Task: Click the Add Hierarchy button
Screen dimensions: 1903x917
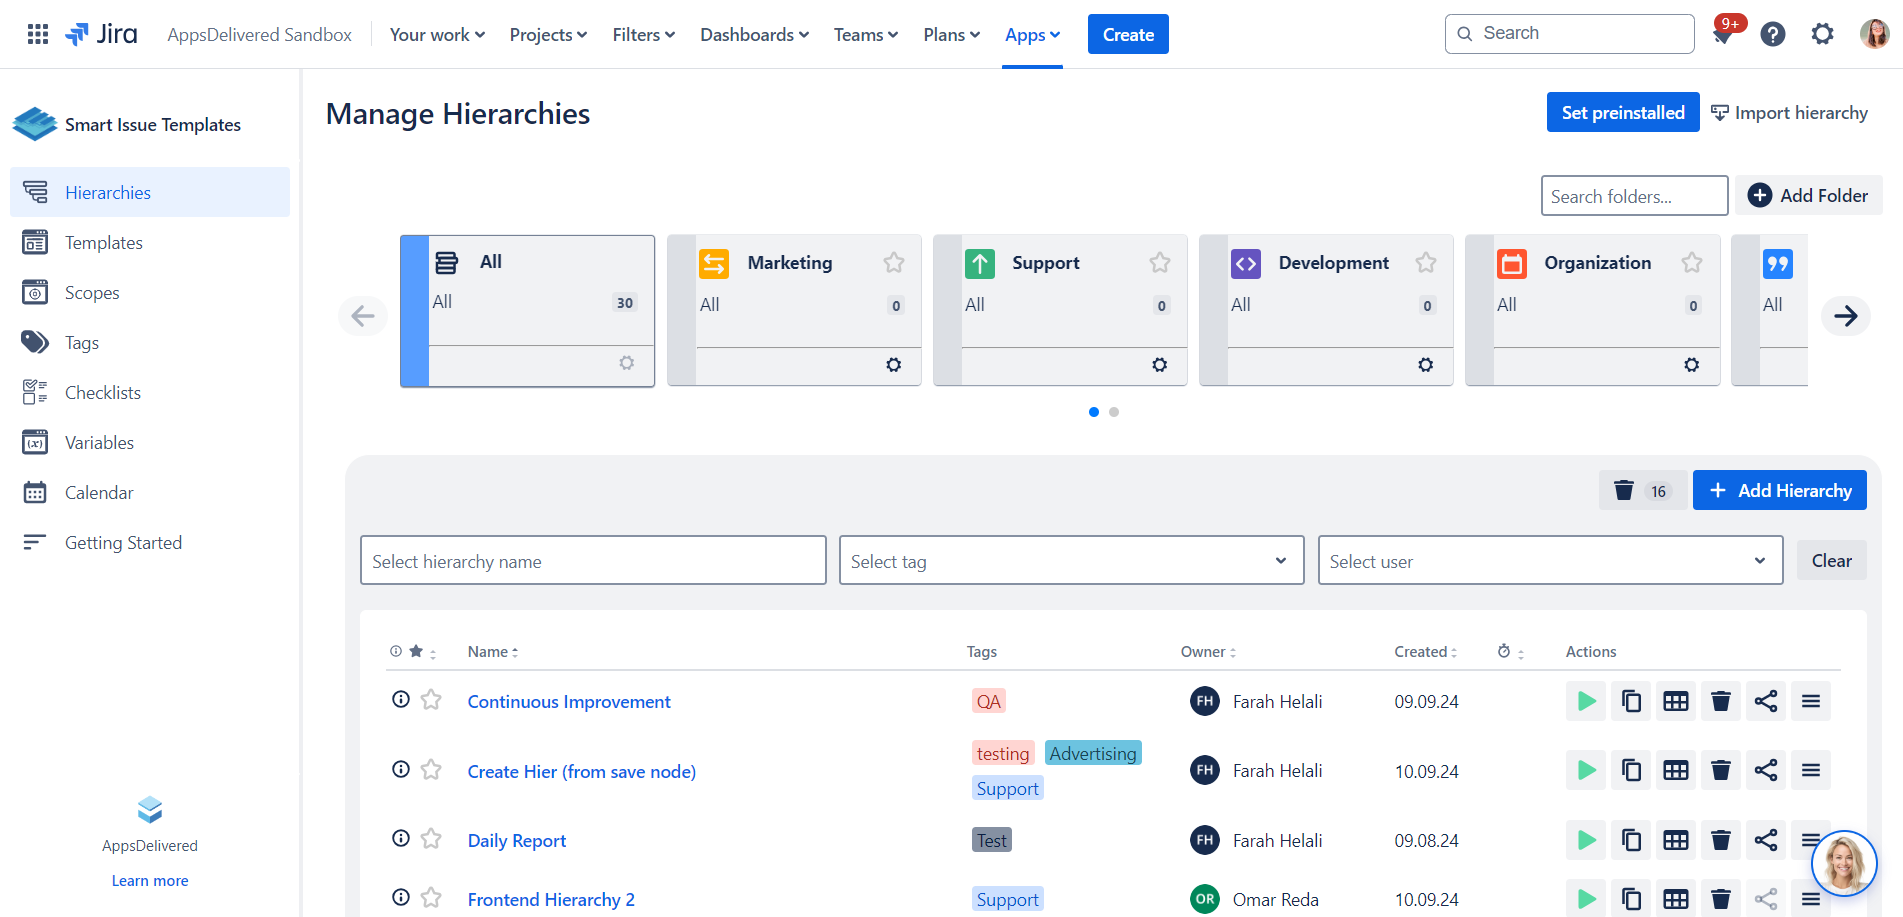Action: click(1779, 490)
